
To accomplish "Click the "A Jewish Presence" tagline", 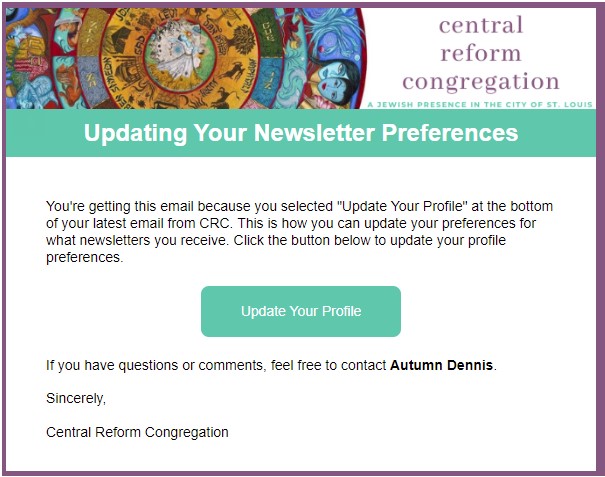I will (480, 104).
